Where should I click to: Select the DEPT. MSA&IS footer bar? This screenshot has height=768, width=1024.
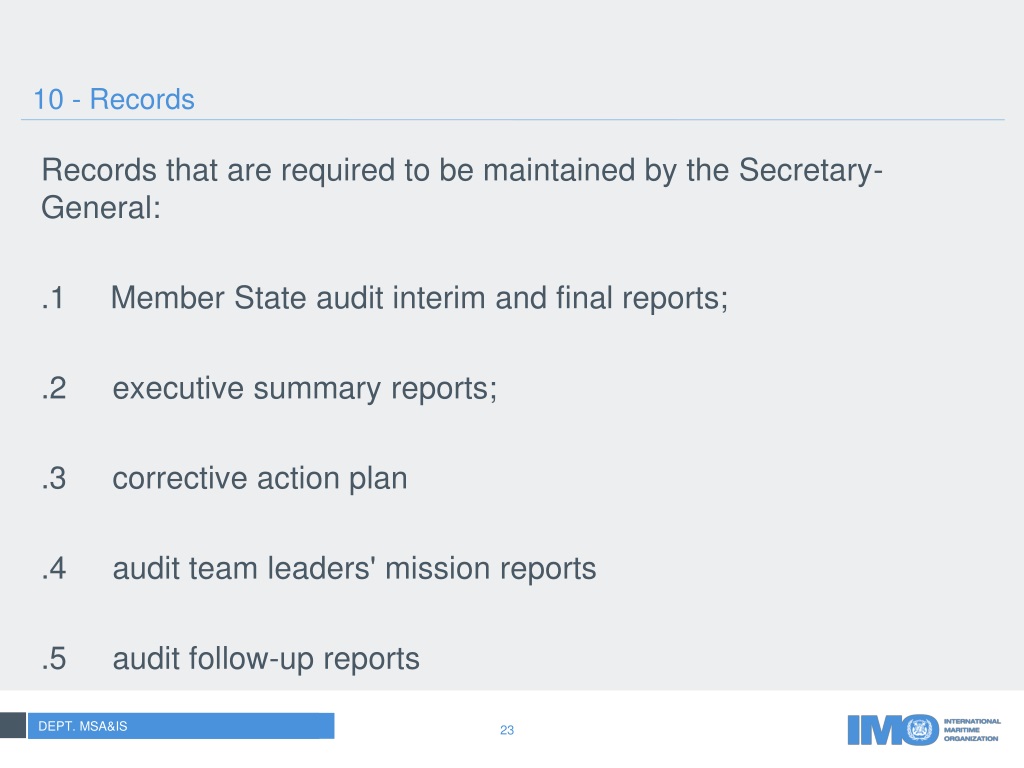click(181, 726)
